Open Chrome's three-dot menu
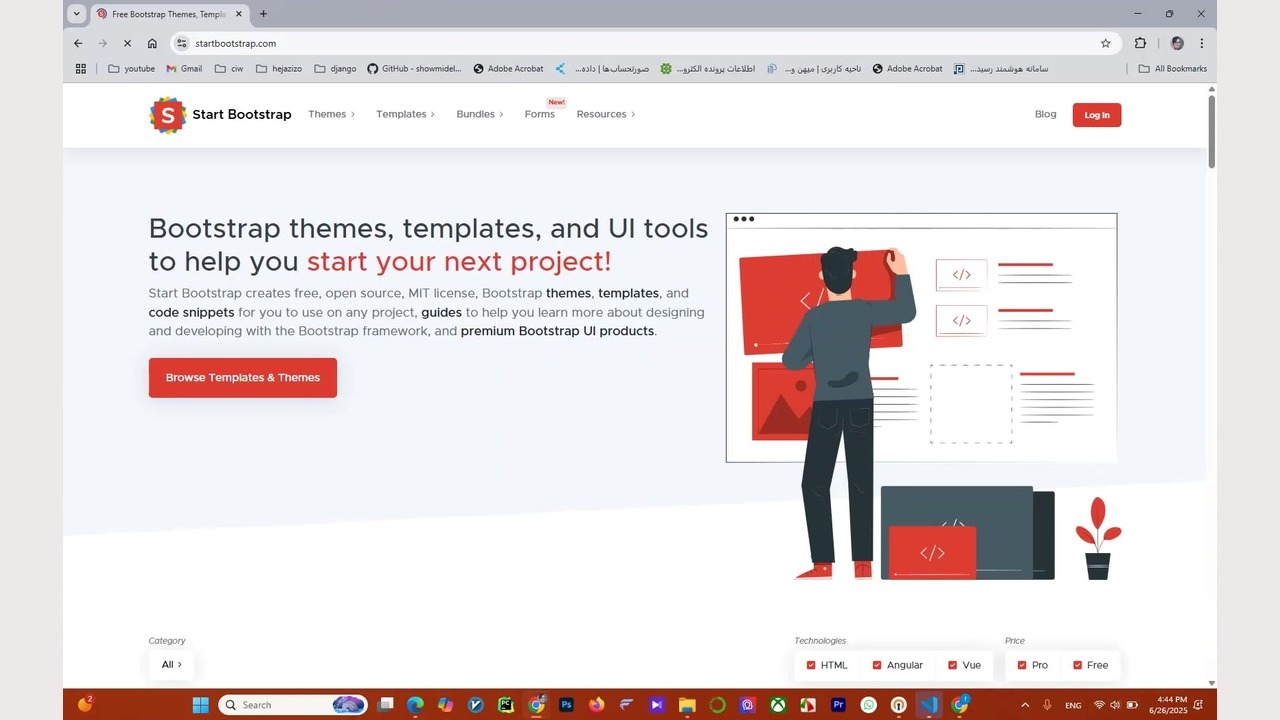The height and width of the screenshot is (720, 1280). click(x=1201, y=43)
